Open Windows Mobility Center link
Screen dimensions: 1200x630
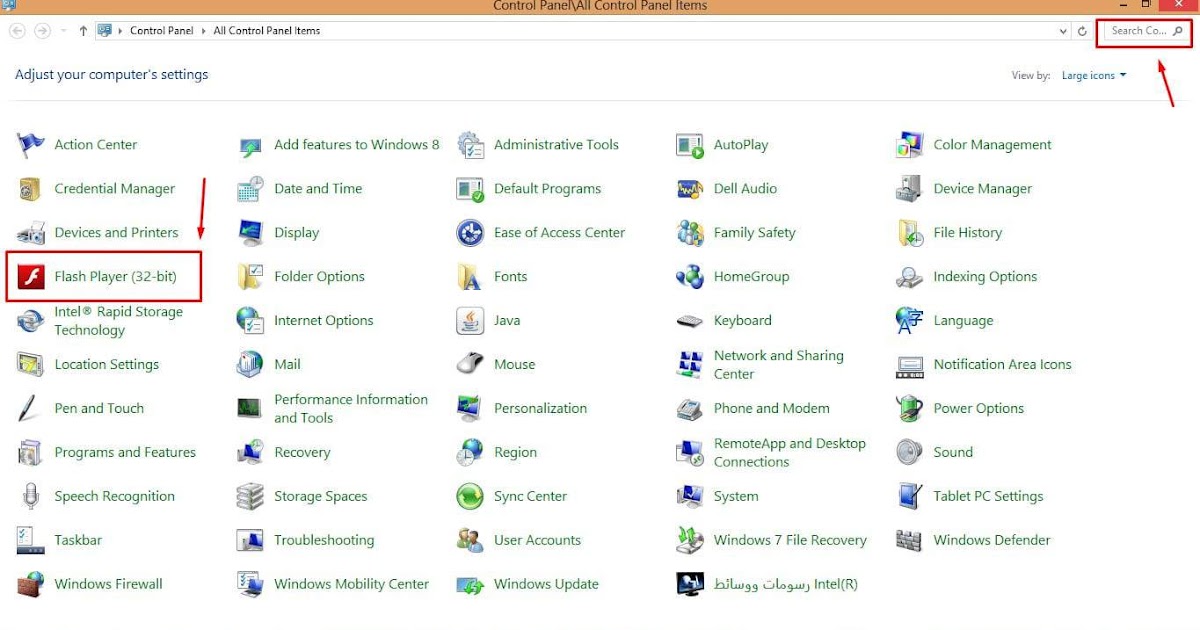pos(351,584)
